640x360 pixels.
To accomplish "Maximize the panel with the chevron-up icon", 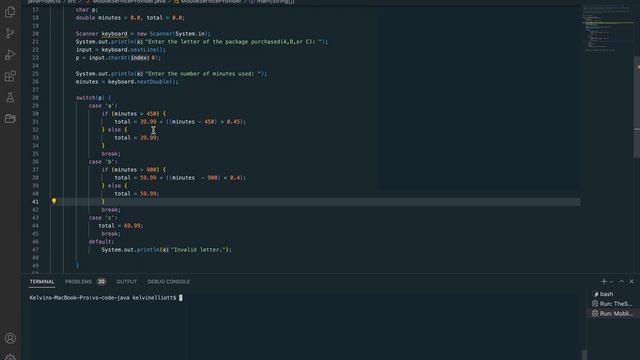I will (x=621, y=281).
